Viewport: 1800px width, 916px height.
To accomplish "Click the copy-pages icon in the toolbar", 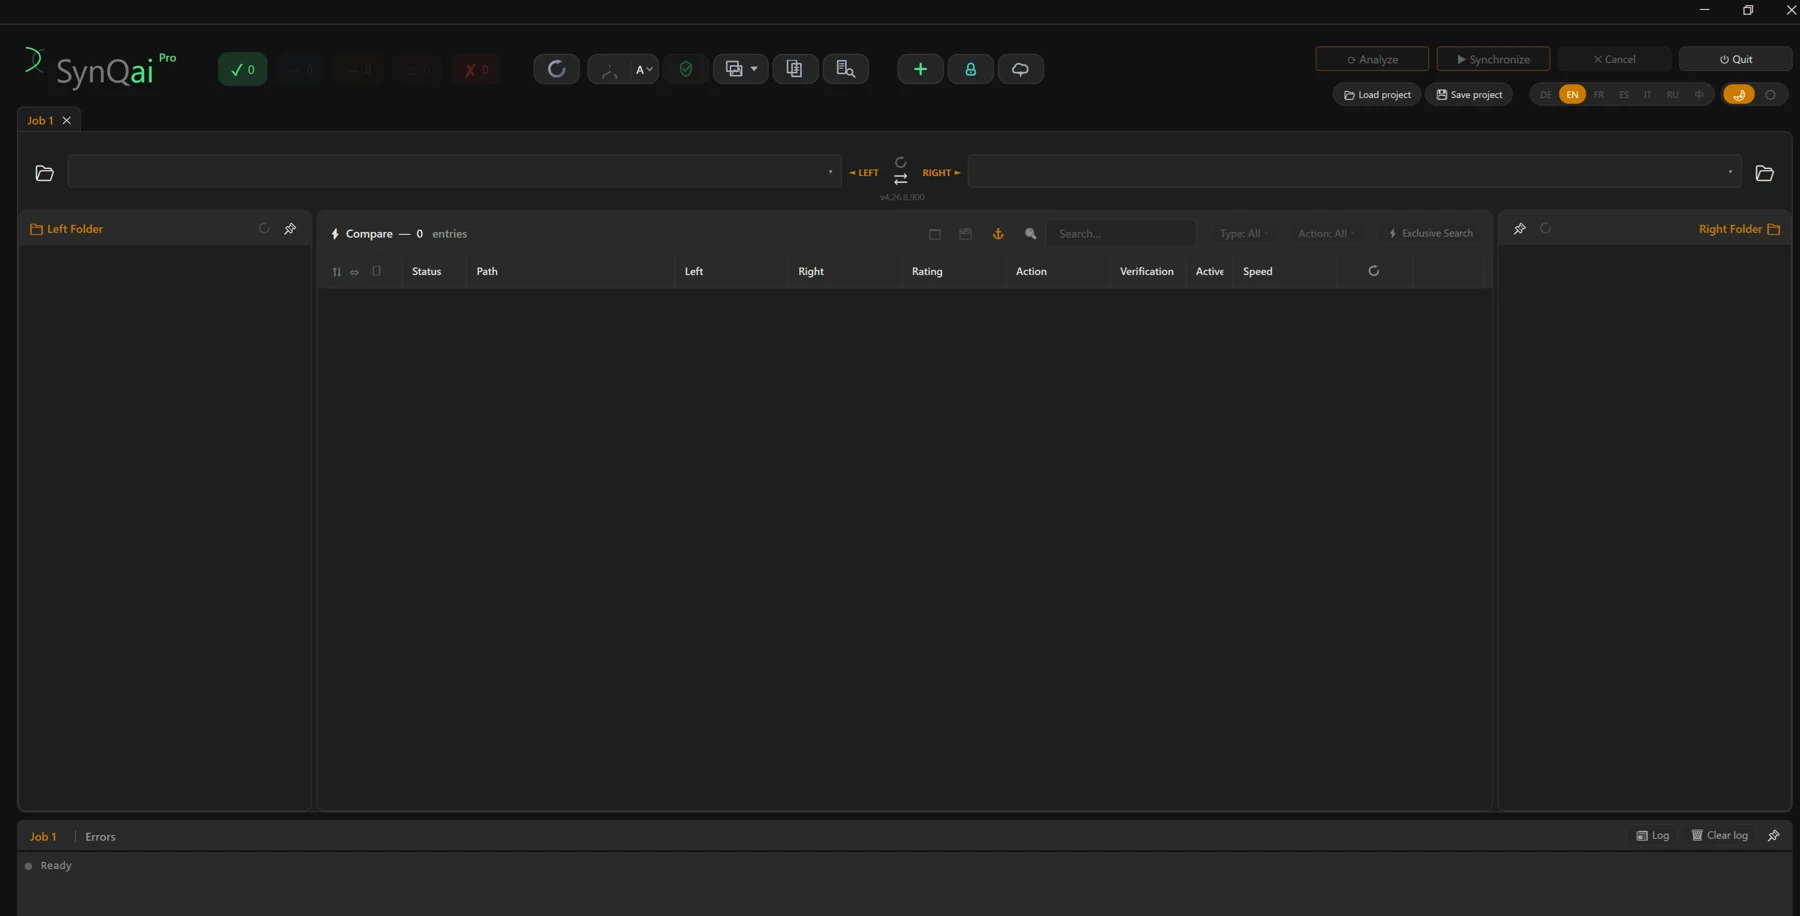I will click(x=795, y=69).
